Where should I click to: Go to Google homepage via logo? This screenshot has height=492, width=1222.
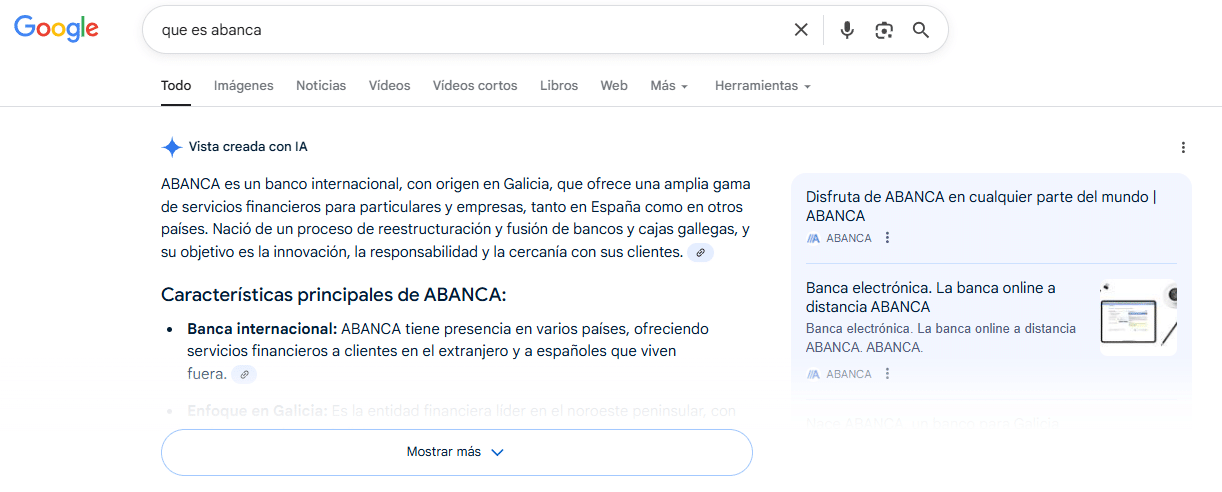56,29
